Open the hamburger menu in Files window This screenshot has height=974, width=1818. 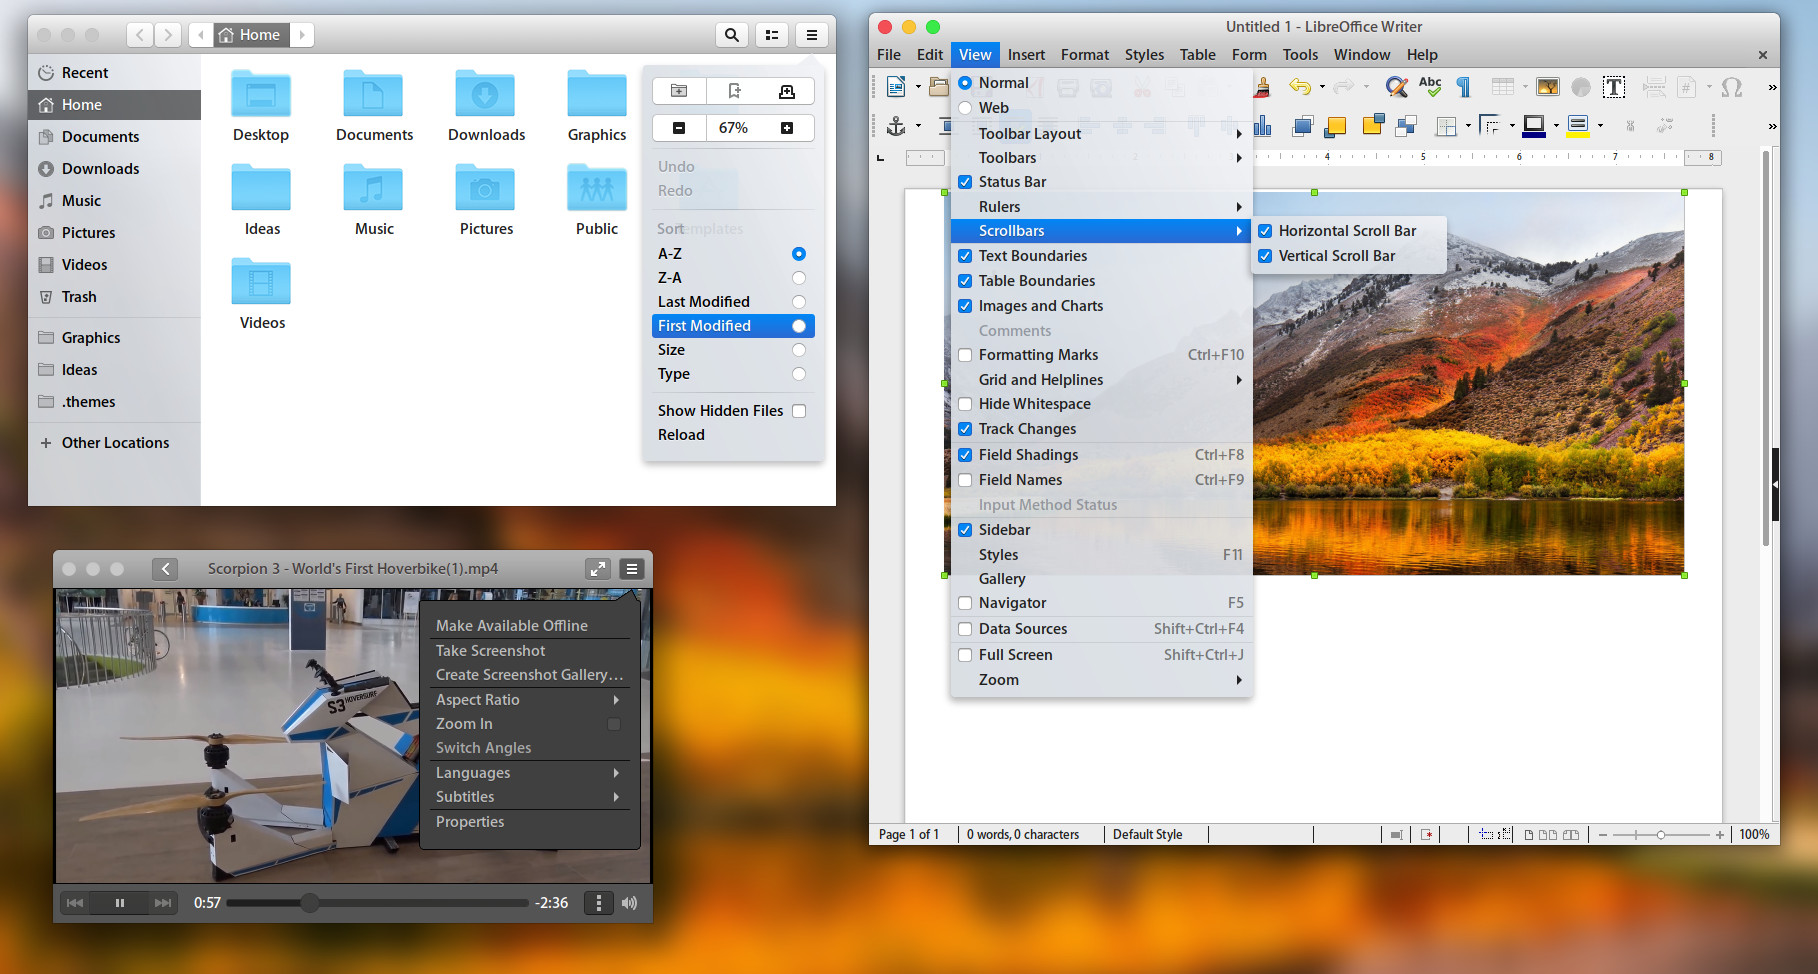tap(812, 35)
